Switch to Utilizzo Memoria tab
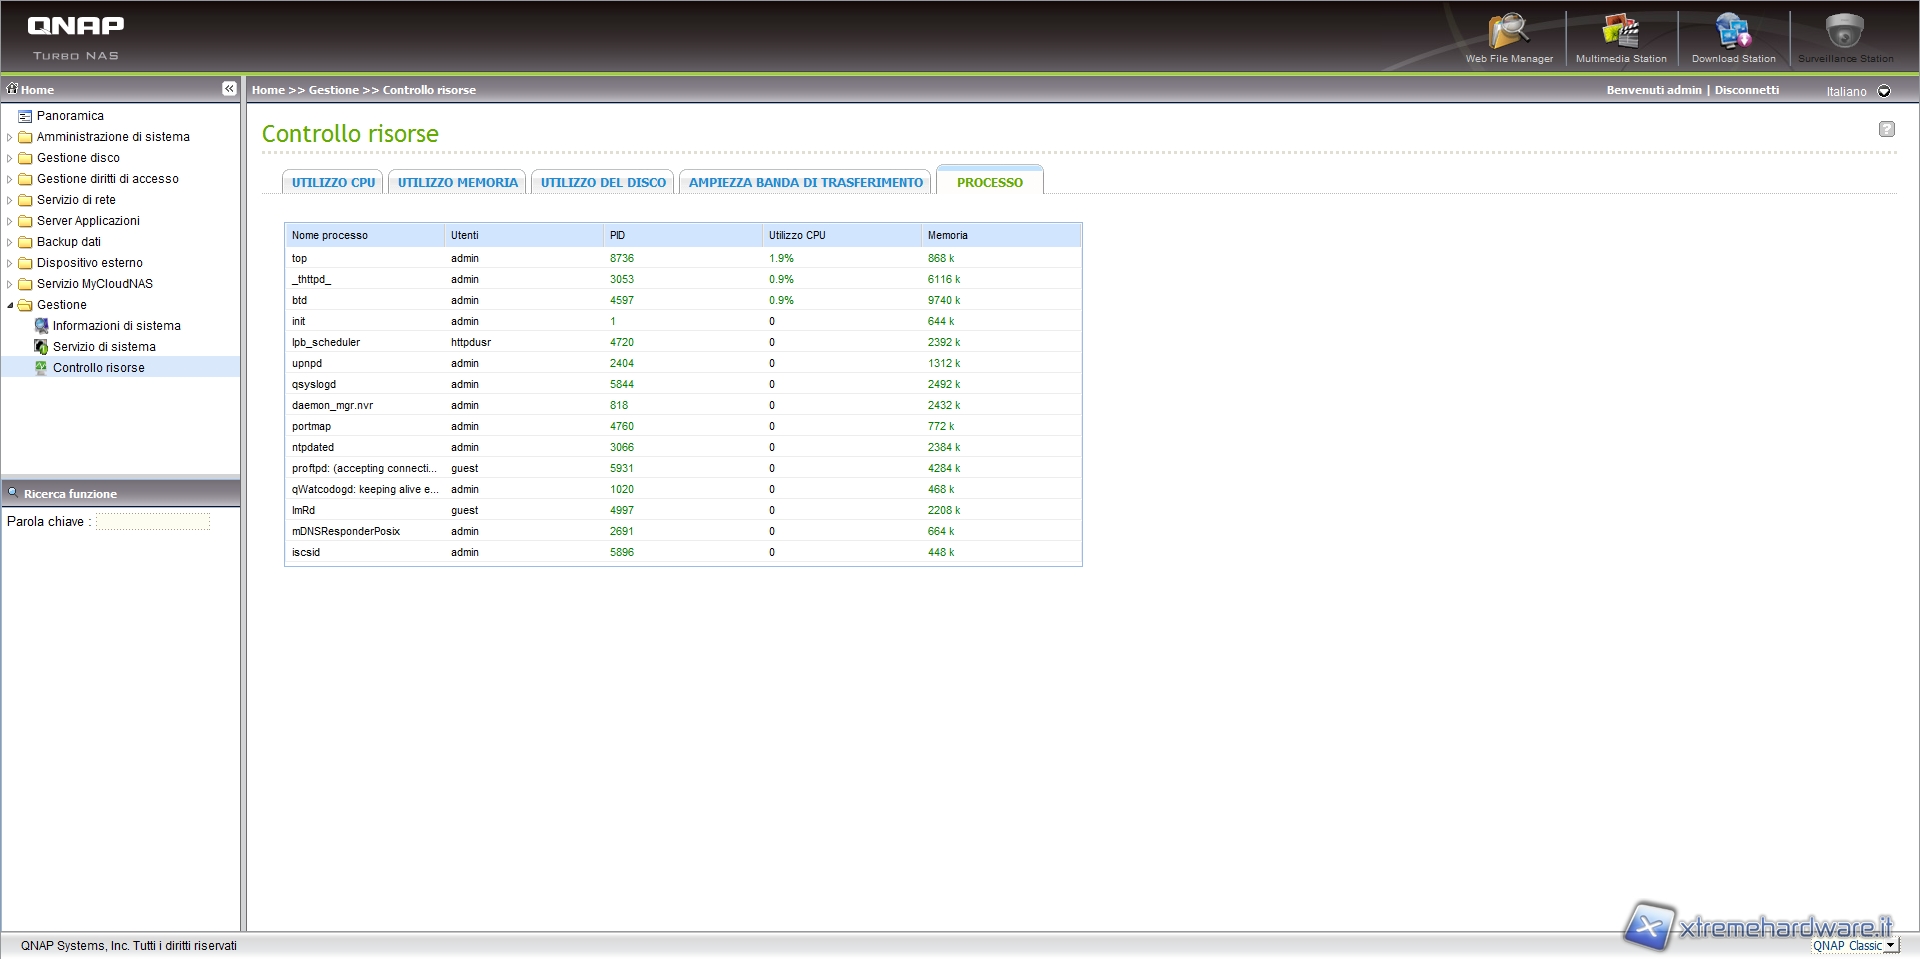The width and height of the screenshot is (1920, 959). (x=457, y=183)
